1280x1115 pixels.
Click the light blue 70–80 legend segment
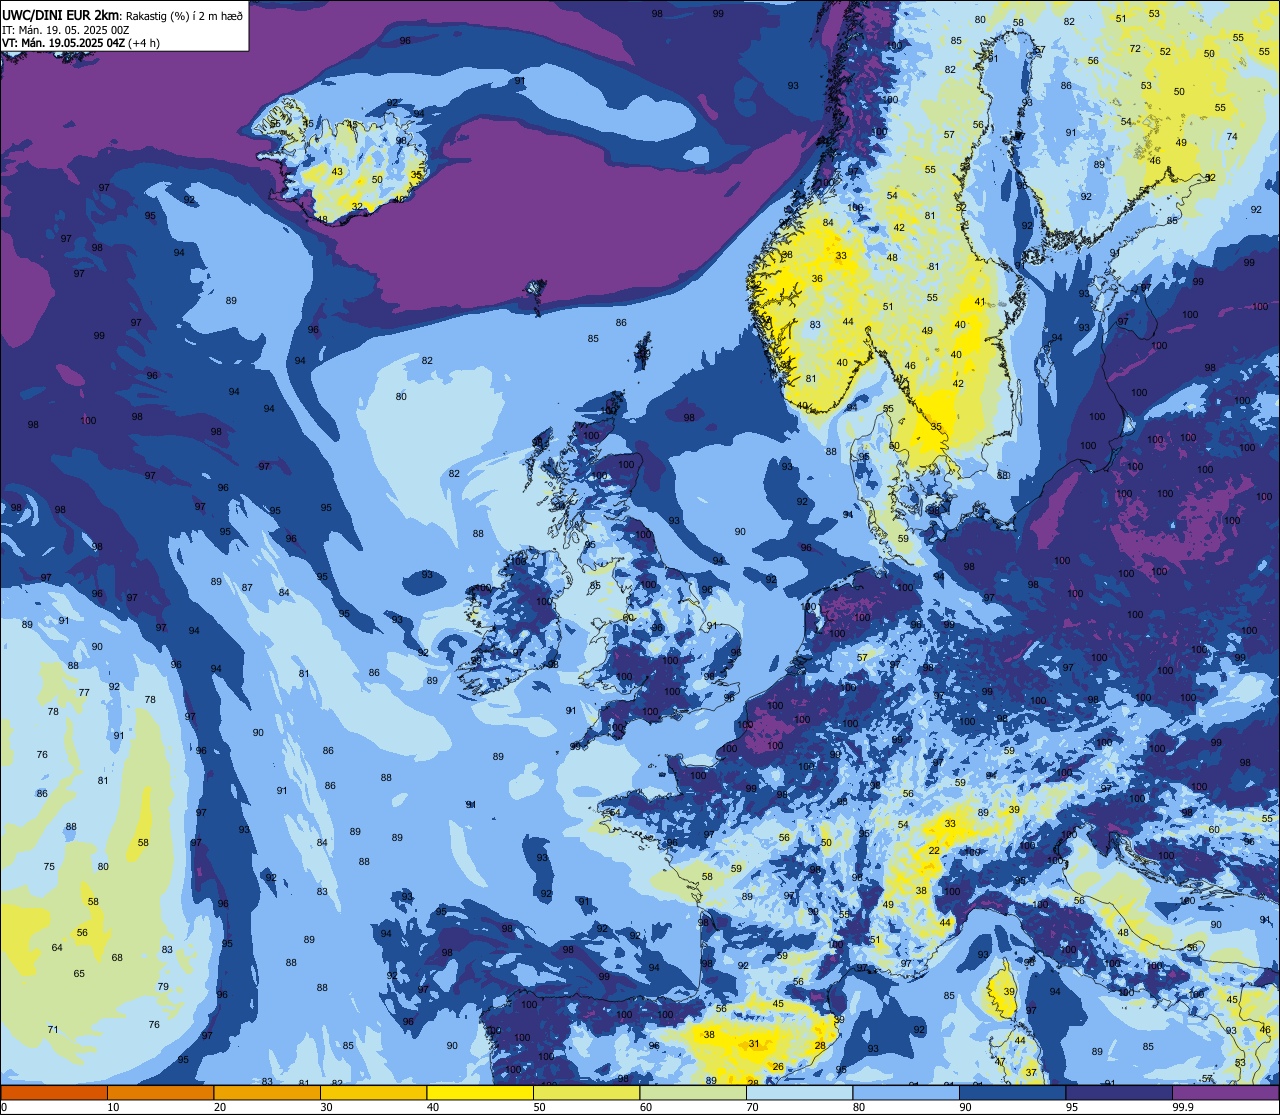click(x=799, y=1093)
